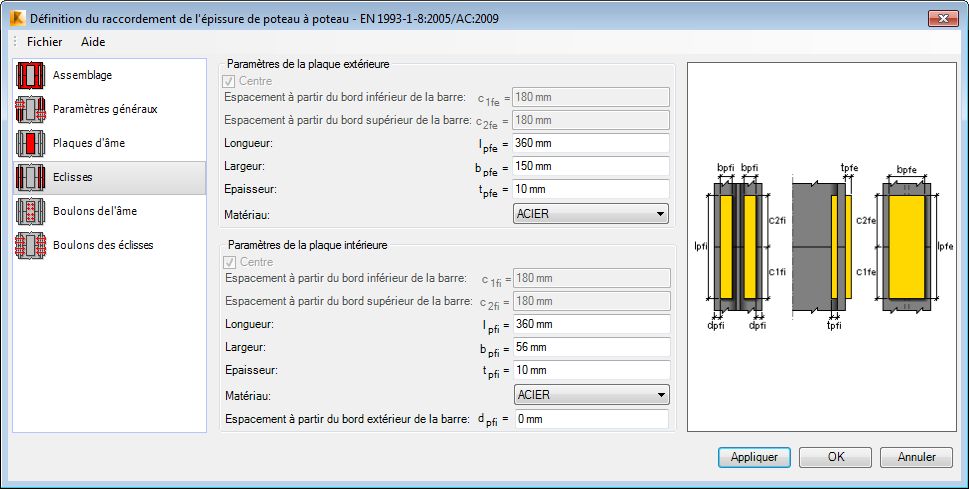
Task: Open the Paramètres généraux section icon
Action: (30, 109)
